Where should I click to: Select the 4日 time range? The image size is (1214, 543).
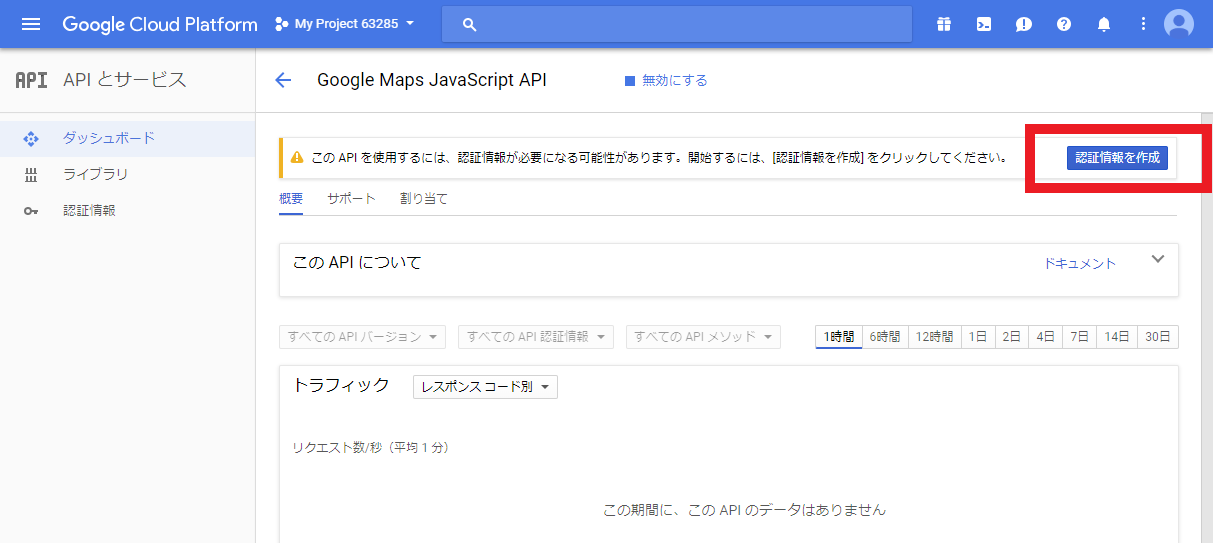point(1046,337)
